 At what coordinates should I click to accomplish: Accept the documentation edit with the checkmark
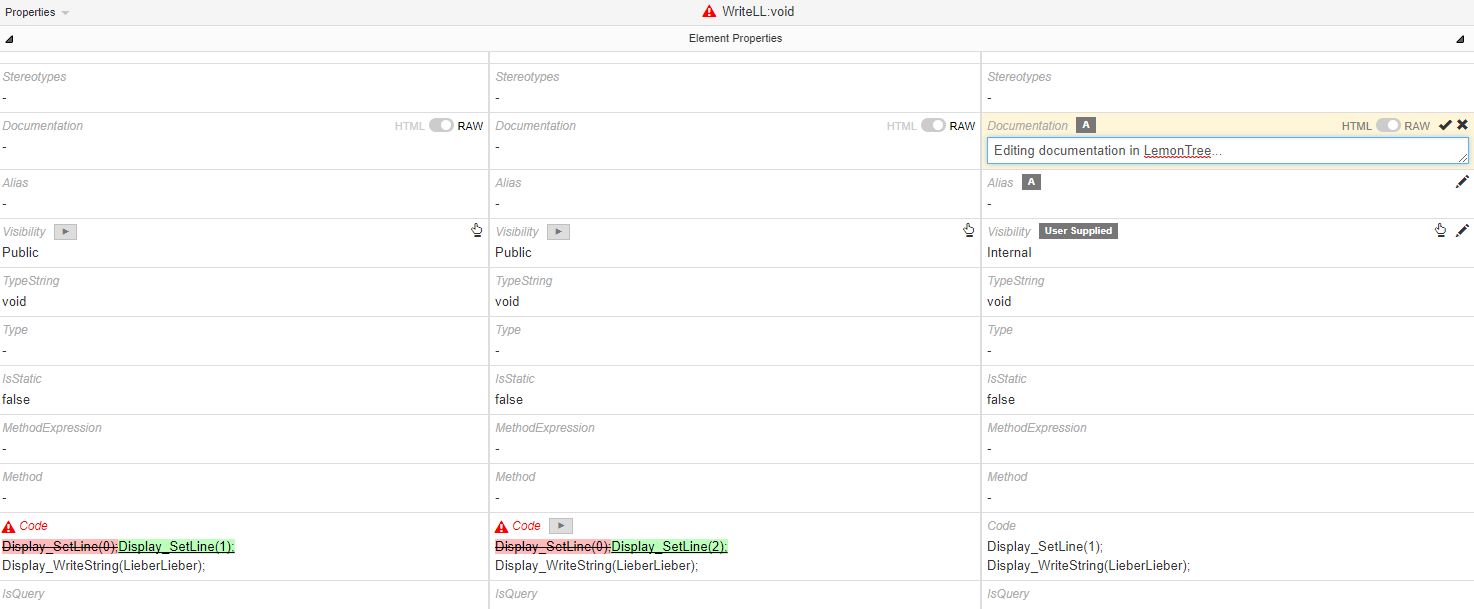pyautogui.click(x=1446, y=125)
